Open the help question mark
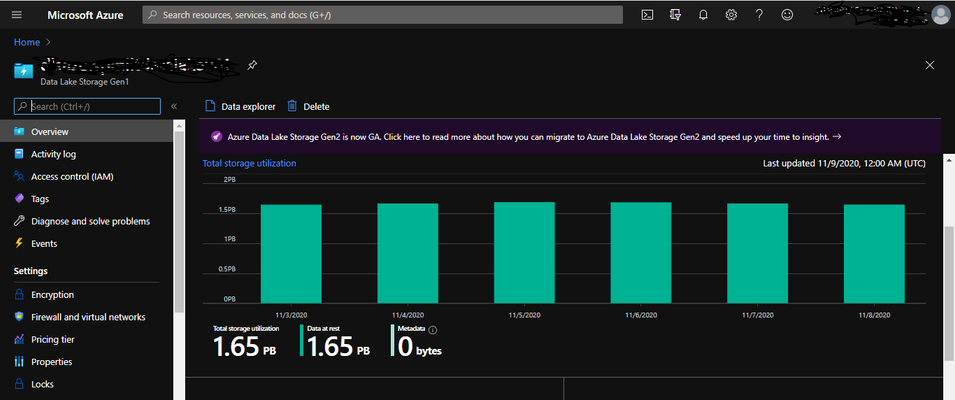This screenshot has height=400, width=955. (x=759, y=15)
